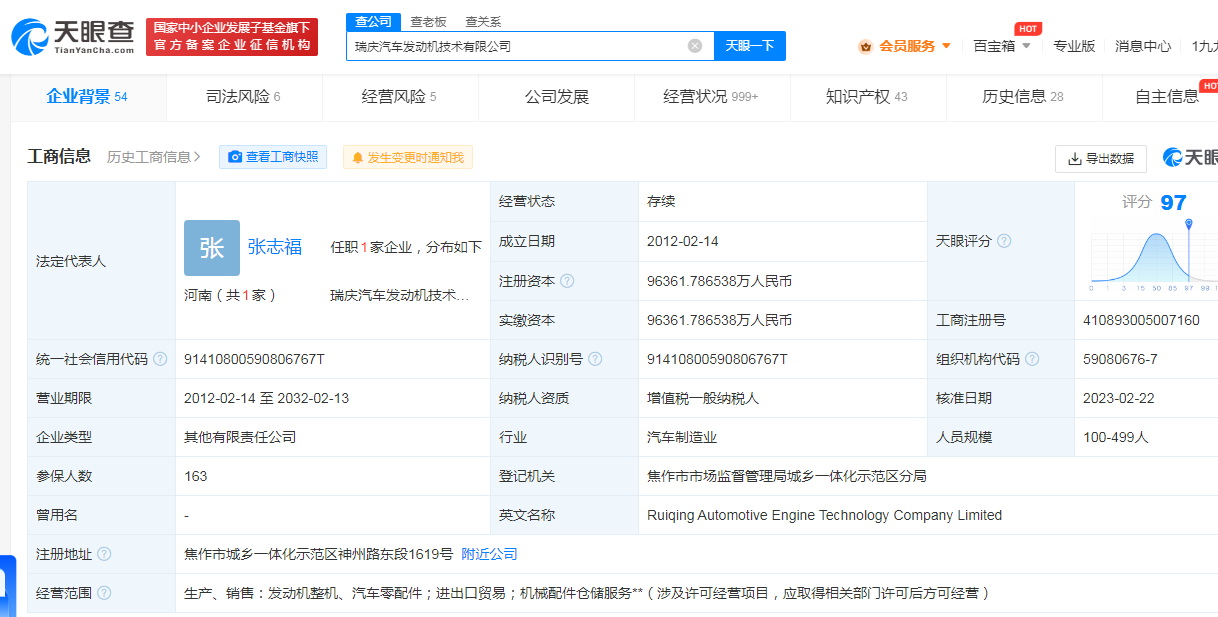Open the 会员服务 dropdown menu
The height and width of the screenshot is (617, 1218).
(x=905, y=46)
